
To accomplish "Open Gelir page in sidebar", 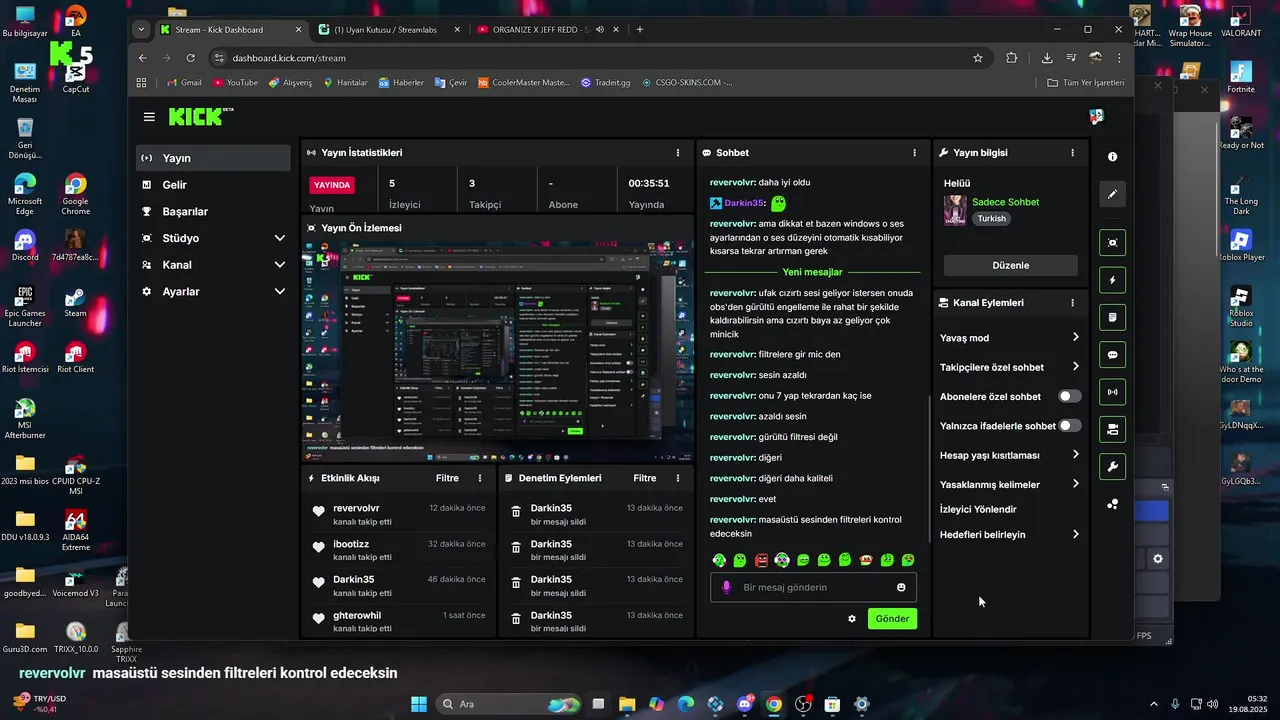I will tap(214, 185).
